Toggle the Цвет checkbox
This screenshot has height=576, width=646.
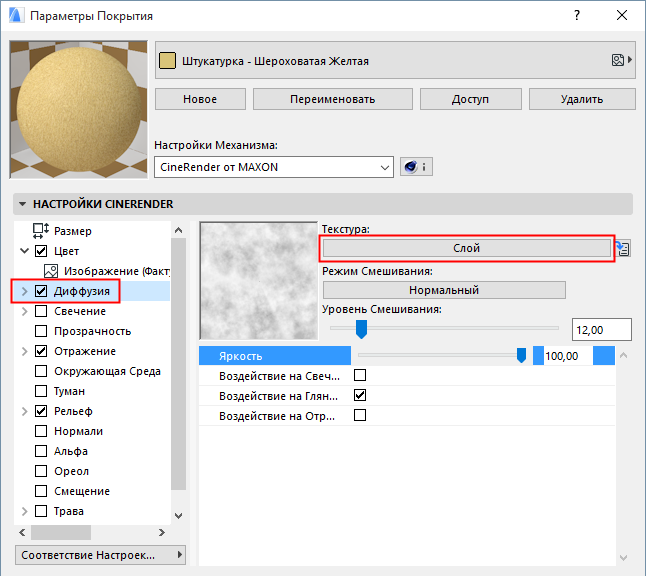(x=41, y=251)
